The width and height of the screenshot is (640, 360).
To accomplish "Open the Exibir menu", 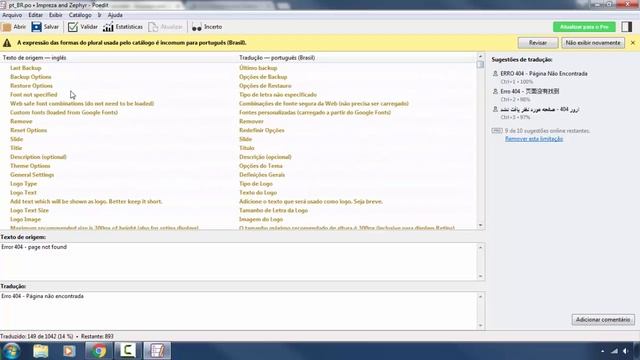I will [x=56, y=15].
